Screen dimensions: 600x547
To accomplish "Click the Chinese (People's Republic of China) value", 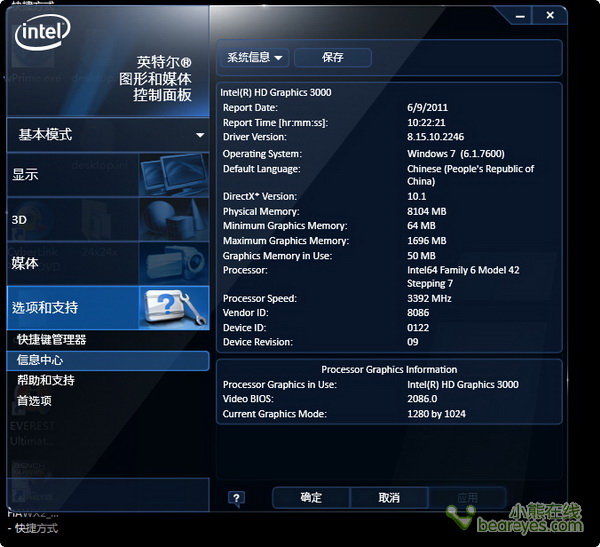I will pos(470,175).
